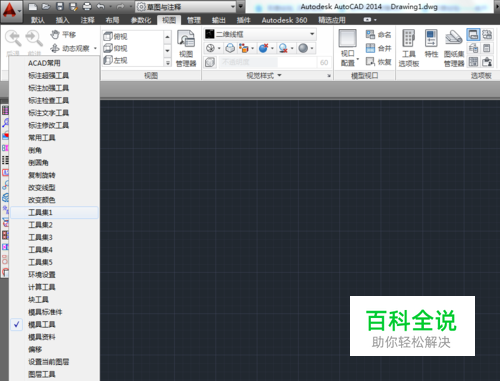Click the 不透明度 opacity slider
The width and height of the screenshot is (500, 381).
coord(268,62)
